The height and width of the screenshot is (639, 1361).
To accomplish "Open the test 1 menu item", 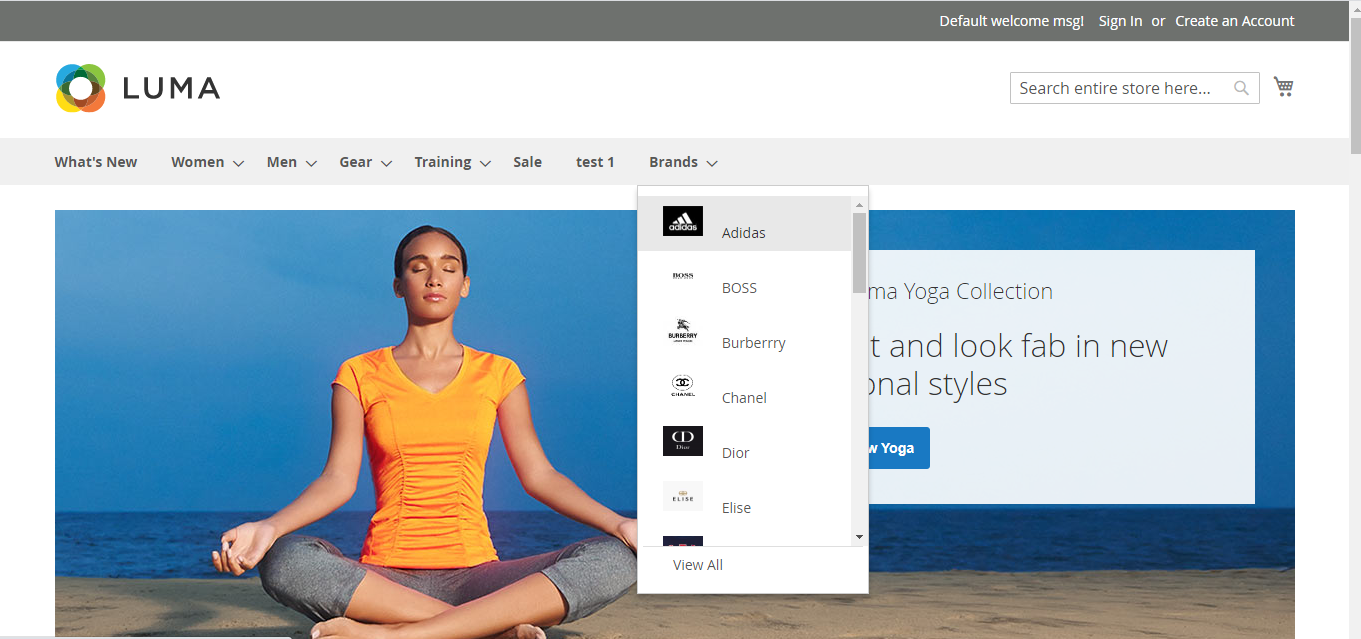I will click(x=595, y=162).
